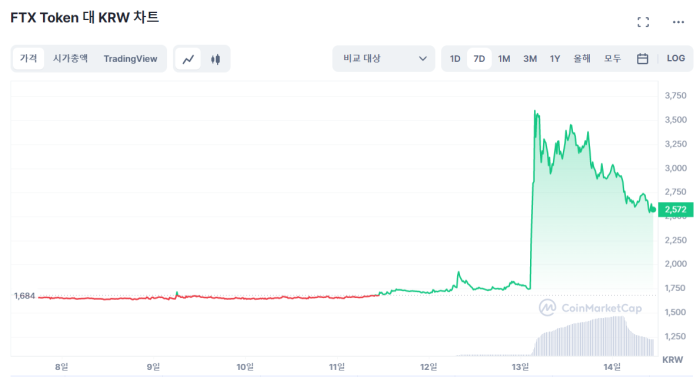Select the 1D time range
The height and width of the screenshot is (377, 700).
pos(455,59)
